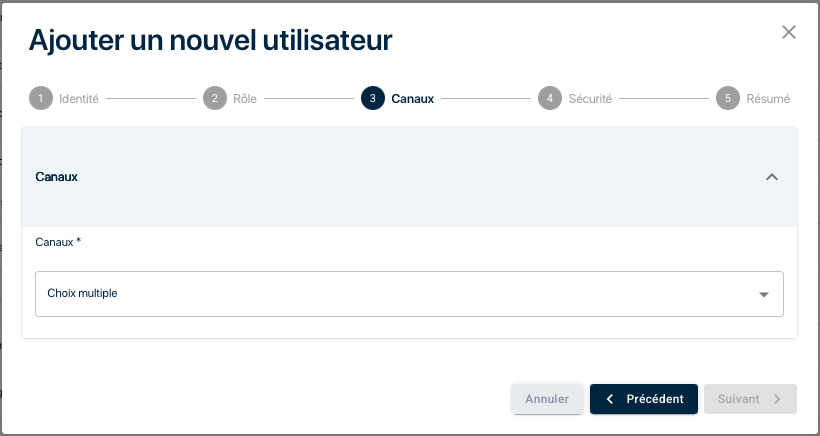Go to the Identité step label

tap(79, 99)
